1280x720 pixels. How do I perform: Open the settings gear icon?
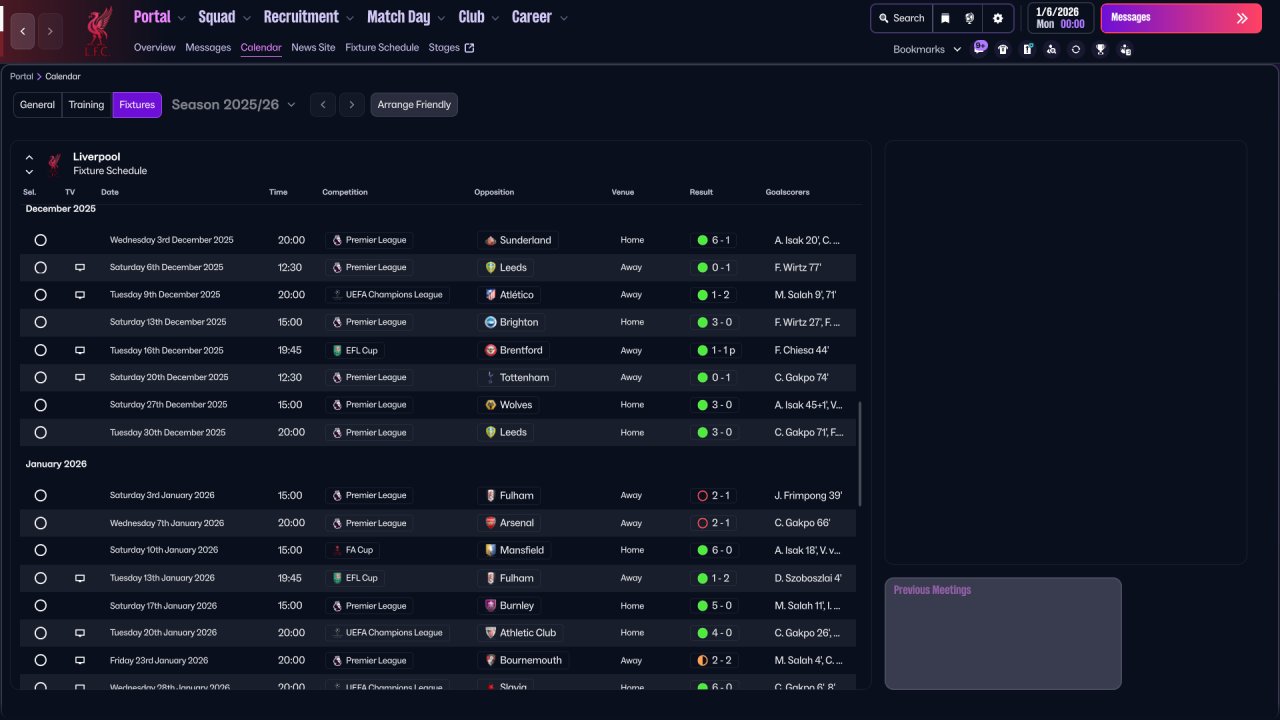point(997,18)
